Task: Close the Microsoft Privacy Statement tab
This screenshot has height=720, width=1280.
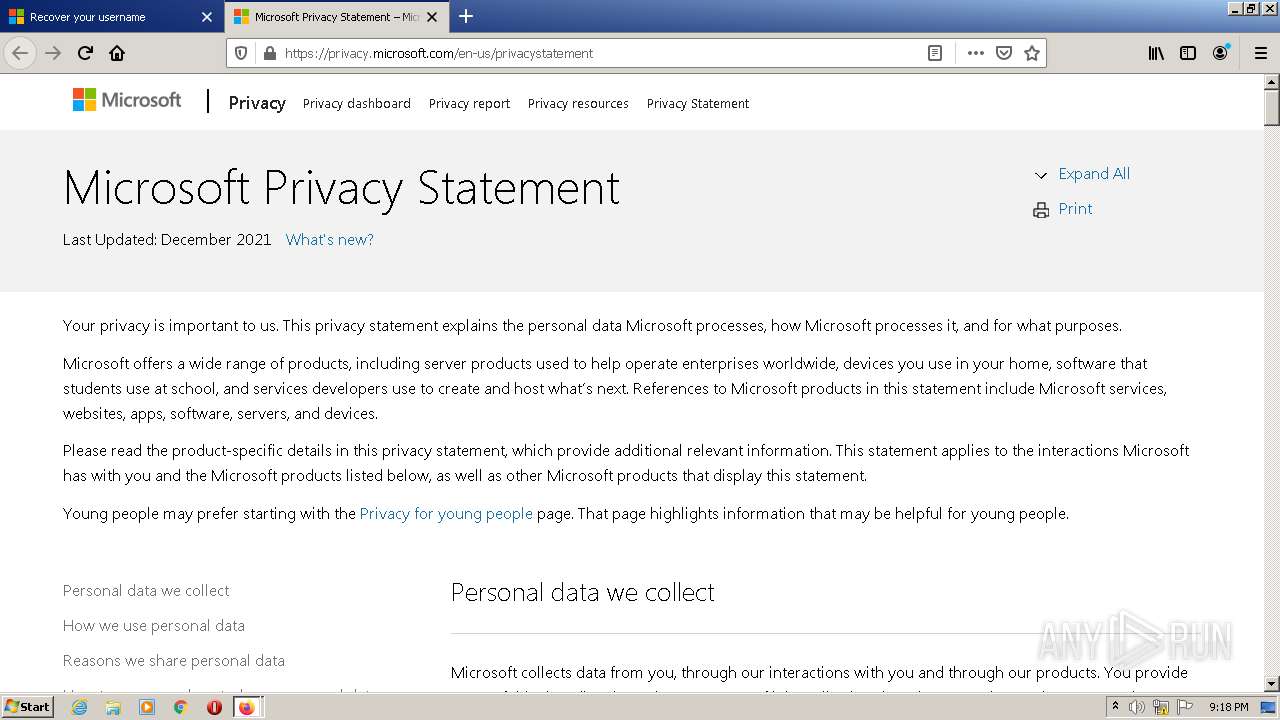Action: (x=432, y=17)
